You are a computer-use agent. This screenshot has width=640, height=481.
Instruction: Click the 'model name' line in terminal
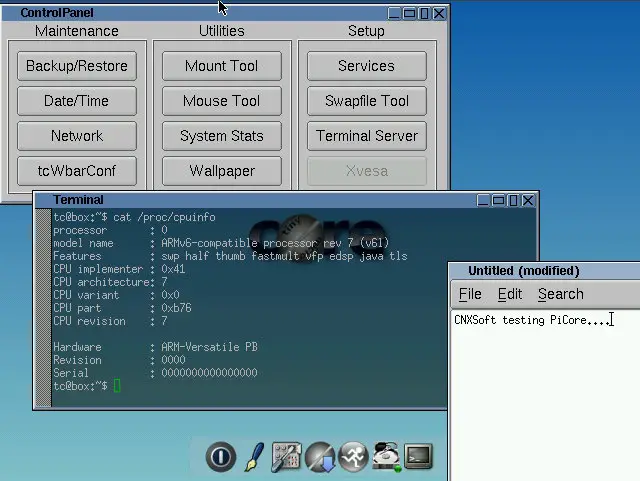tap(221, 243)
